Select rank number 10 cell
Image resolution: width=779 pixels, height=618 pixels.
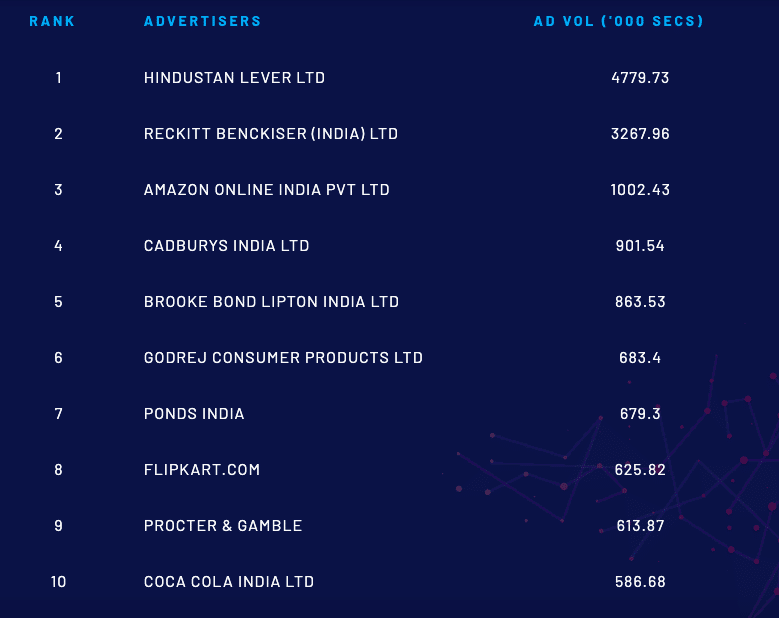pos(59,582)
